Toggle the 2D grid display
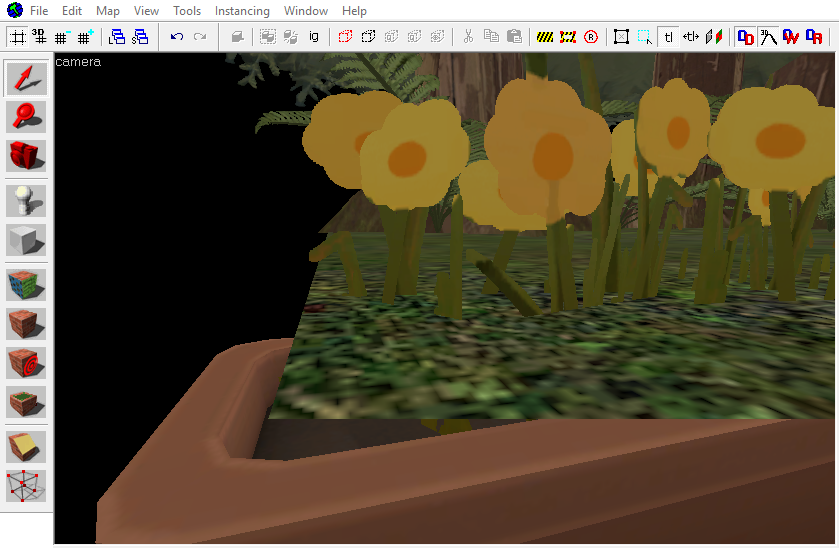The width and height of the screenshot is (839, 548). coord(18,37)
